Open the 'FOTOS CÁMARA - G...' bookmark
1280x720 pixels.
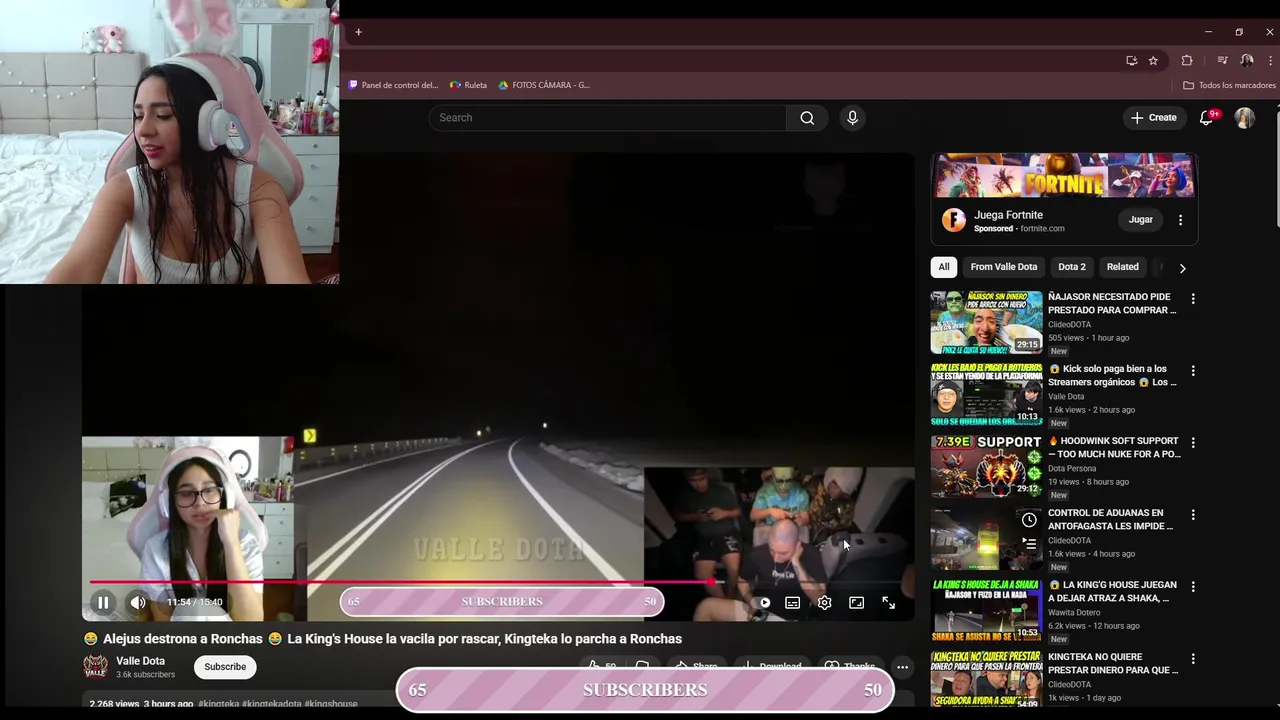544,85
